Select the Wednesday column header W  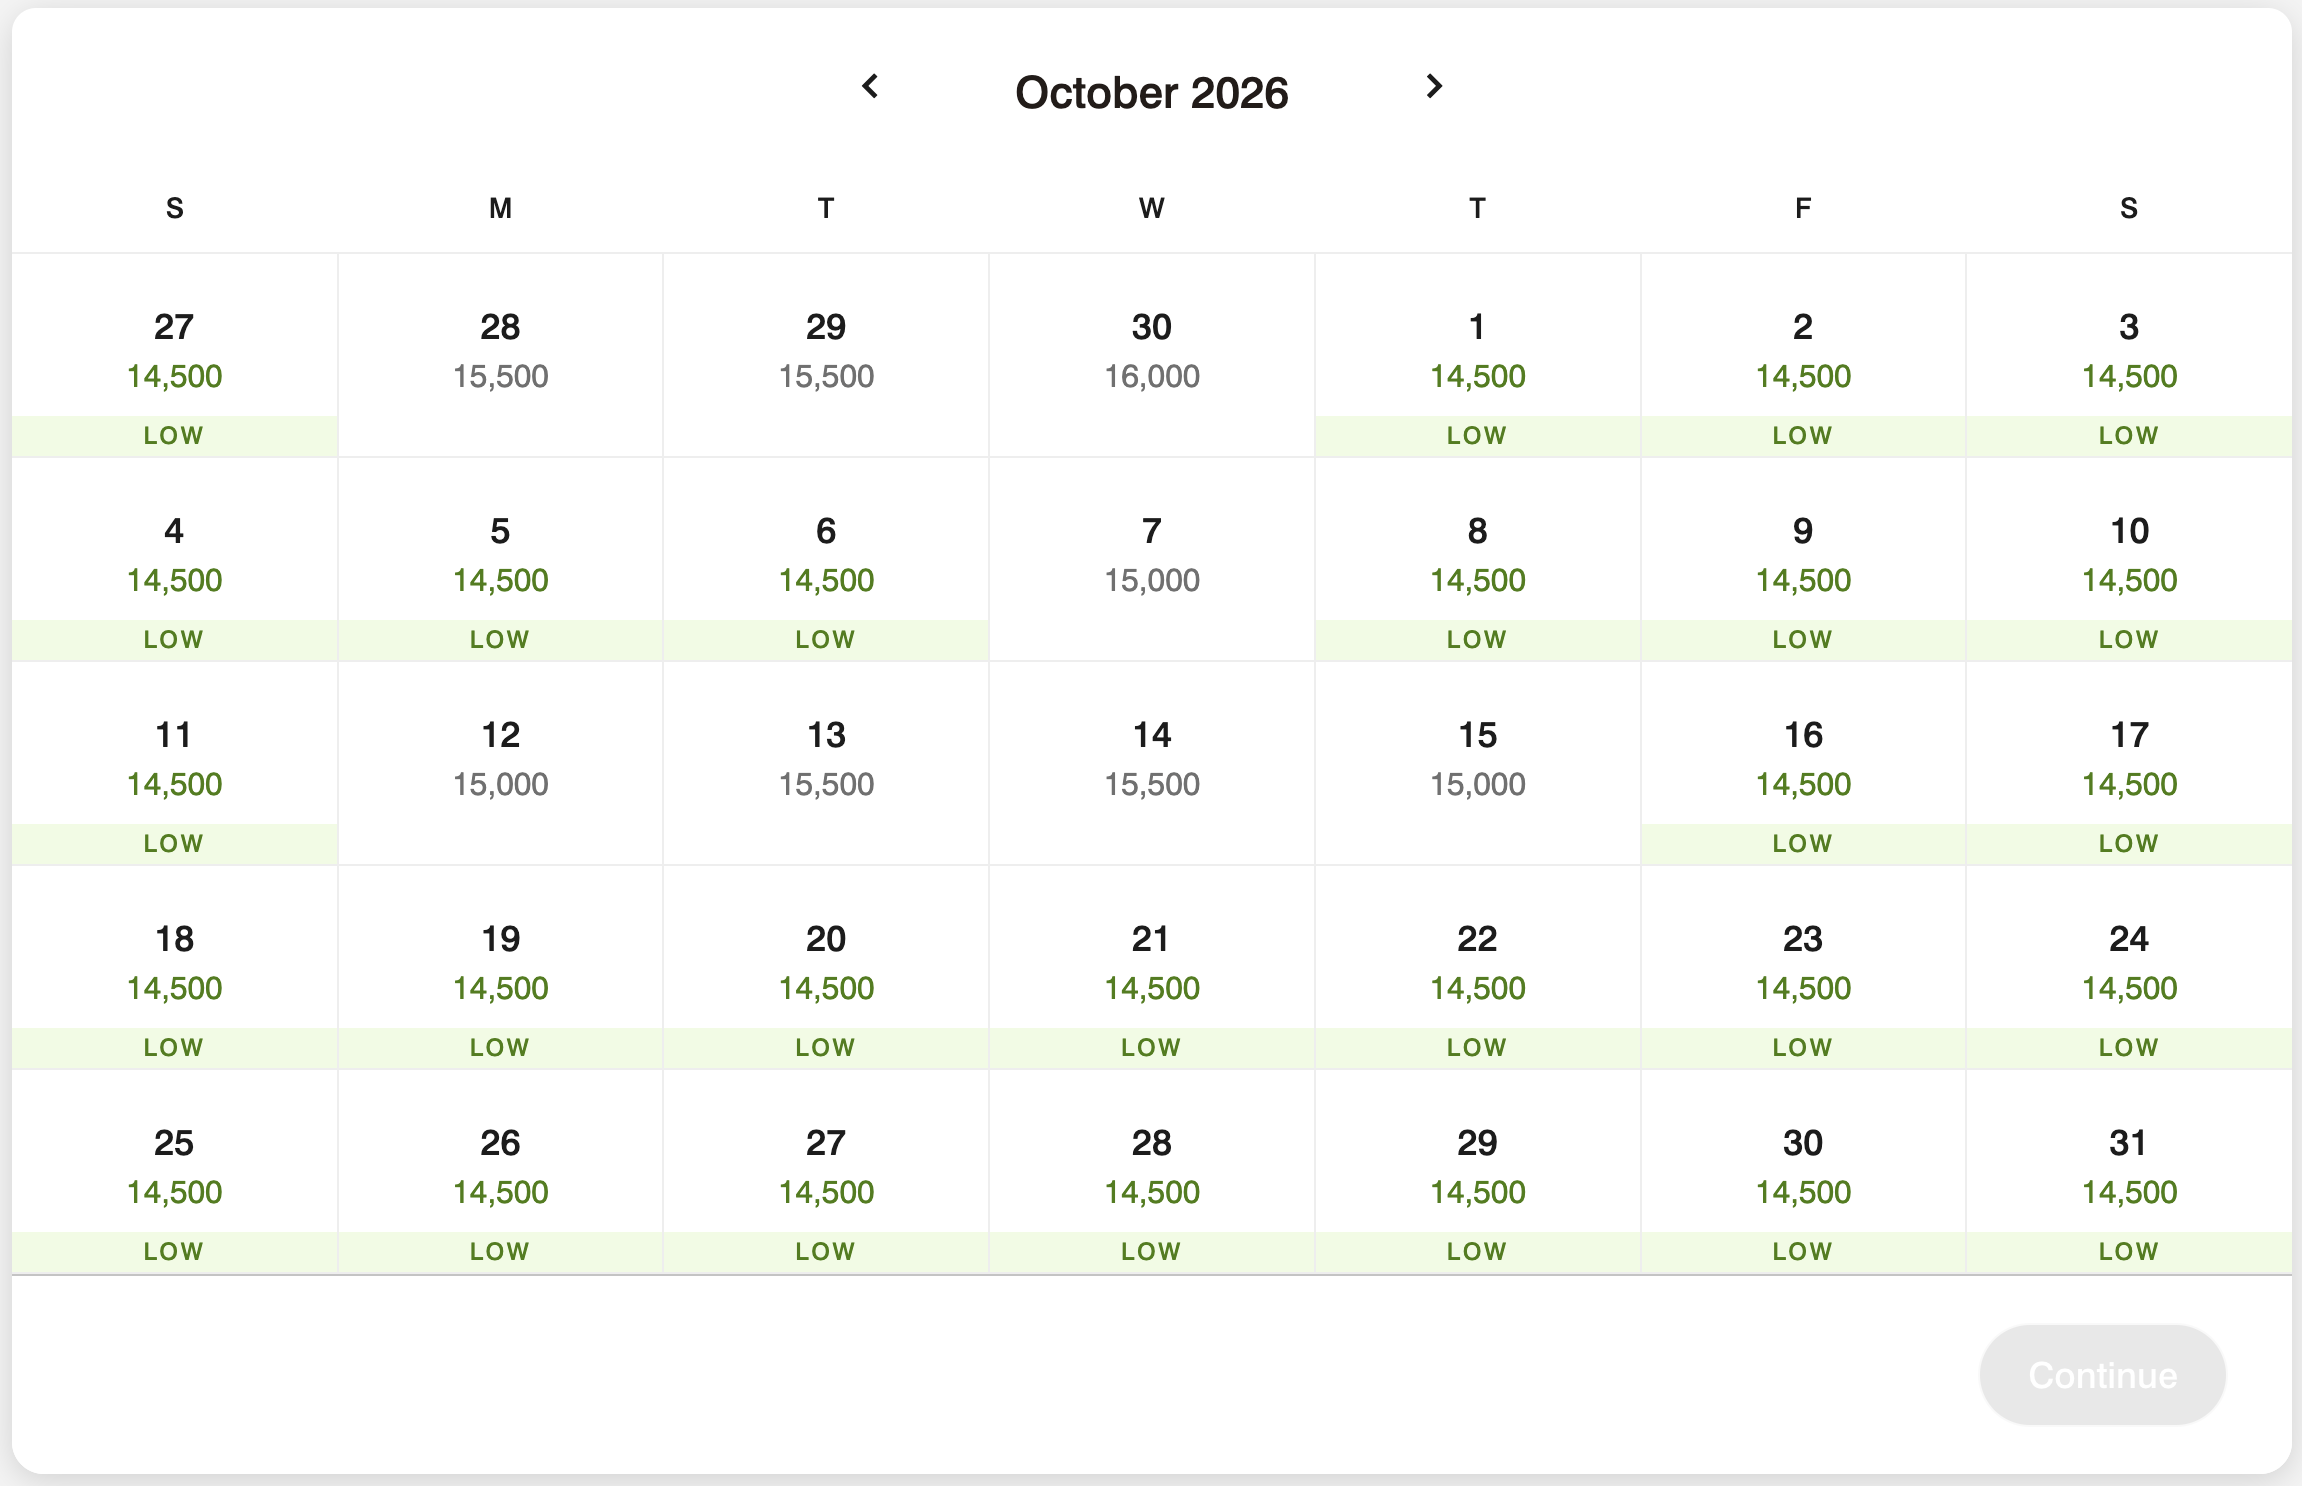coord(1150,208)
